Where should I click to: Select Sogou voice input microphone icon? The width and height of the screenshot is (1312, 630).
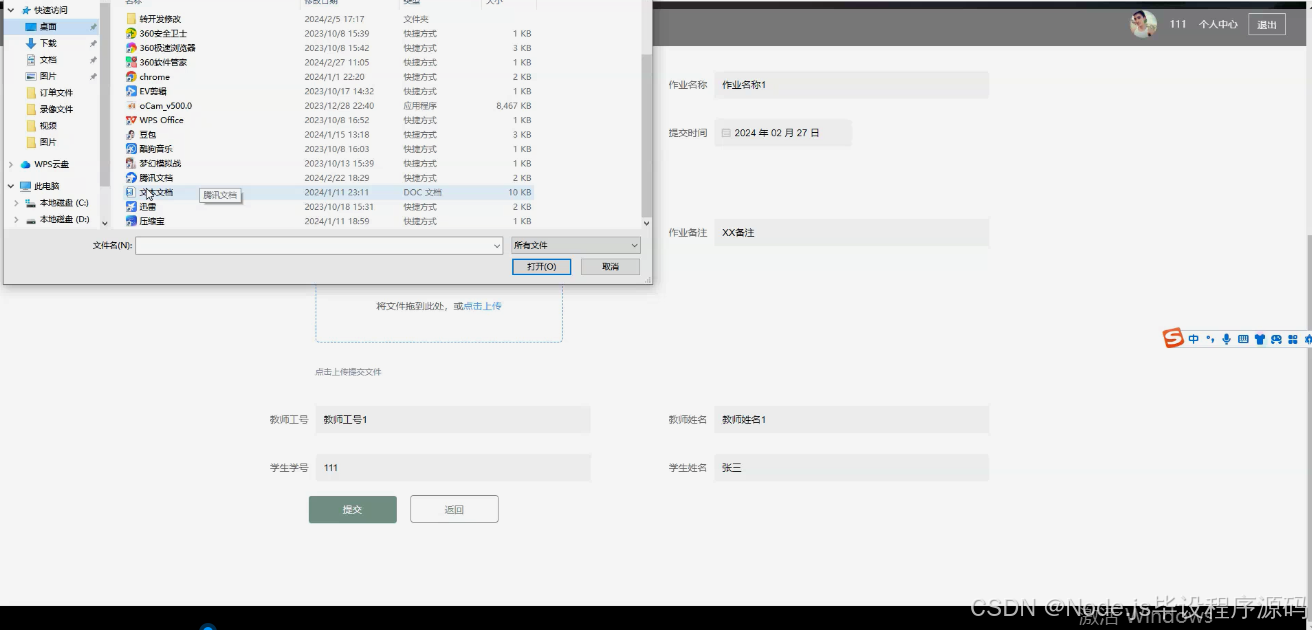coord(1227,338)
